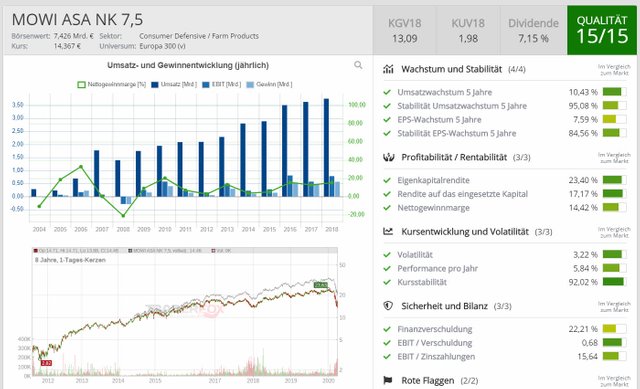This screenshot has height=389, width=640.
Task: Click the 2018 Umsatz bar in chart
Action: (x=326, y=147)
